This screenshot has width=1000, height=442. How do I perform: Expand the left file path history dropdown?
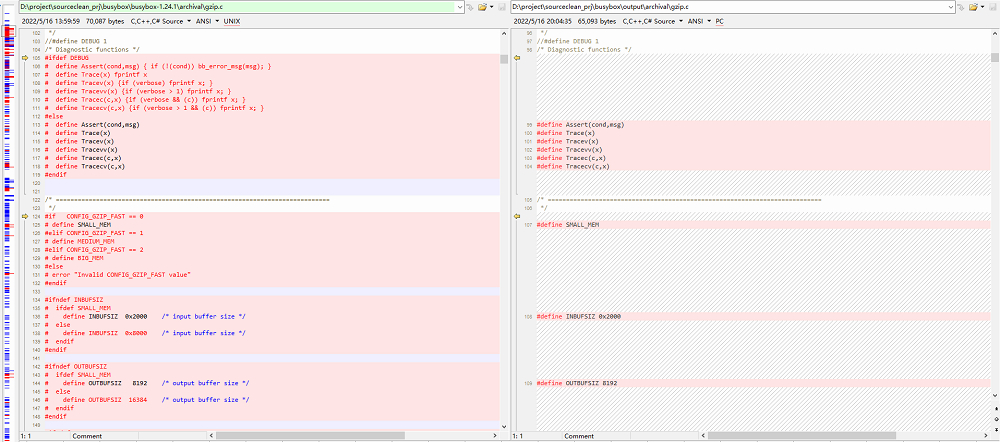coord(458,7)
